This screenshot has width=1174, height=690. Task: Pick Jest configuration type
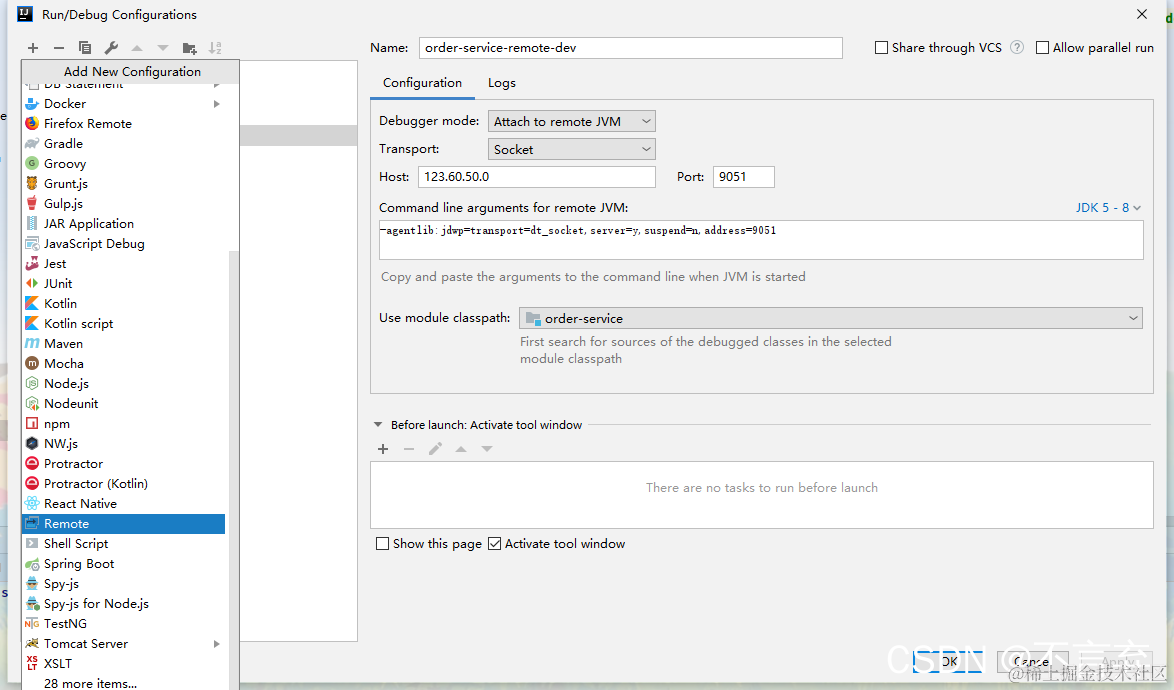pos(124,263)
